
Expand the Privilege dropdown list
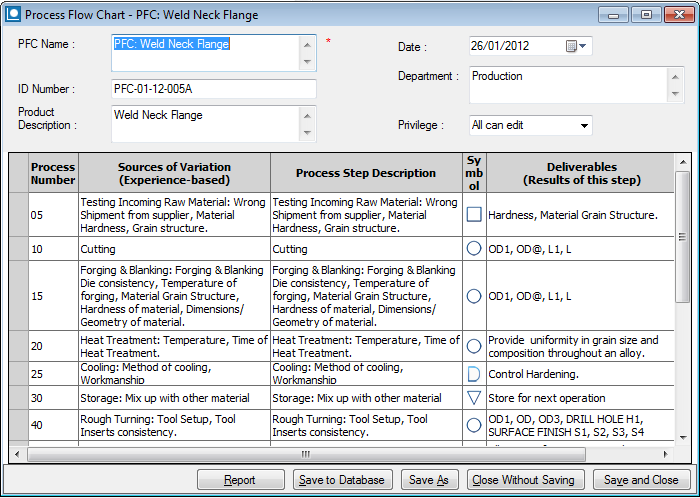pyautogui.click(x=583, y=126)
